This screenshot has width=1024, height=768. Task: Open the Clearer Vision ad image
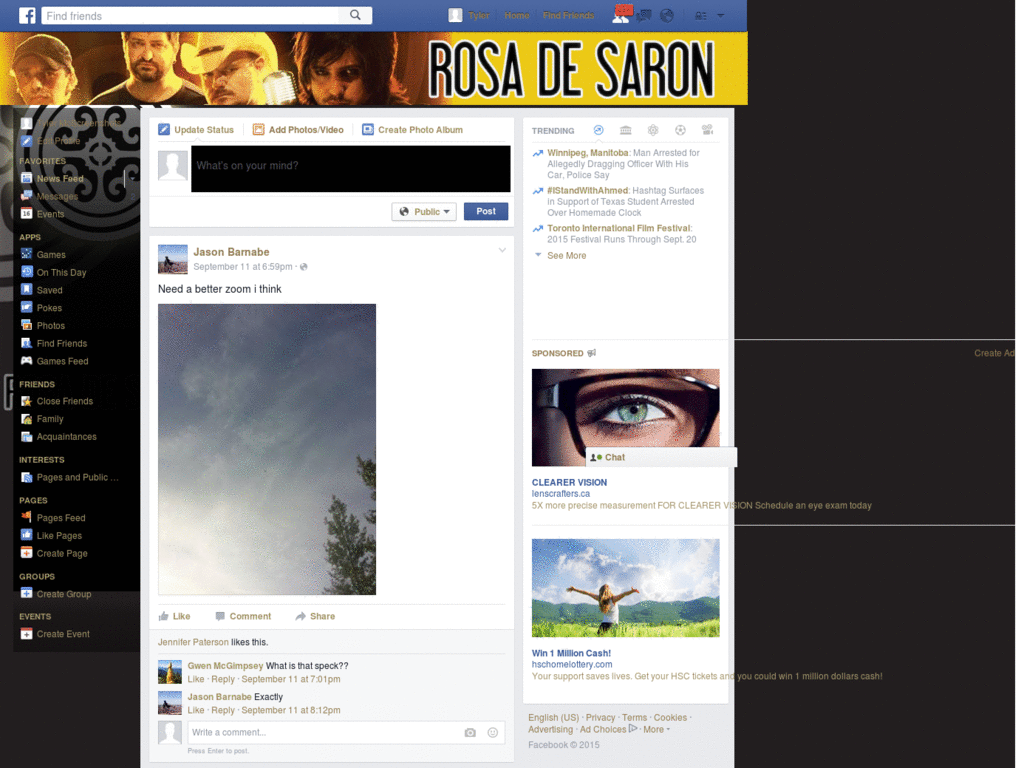pos(626,417)
